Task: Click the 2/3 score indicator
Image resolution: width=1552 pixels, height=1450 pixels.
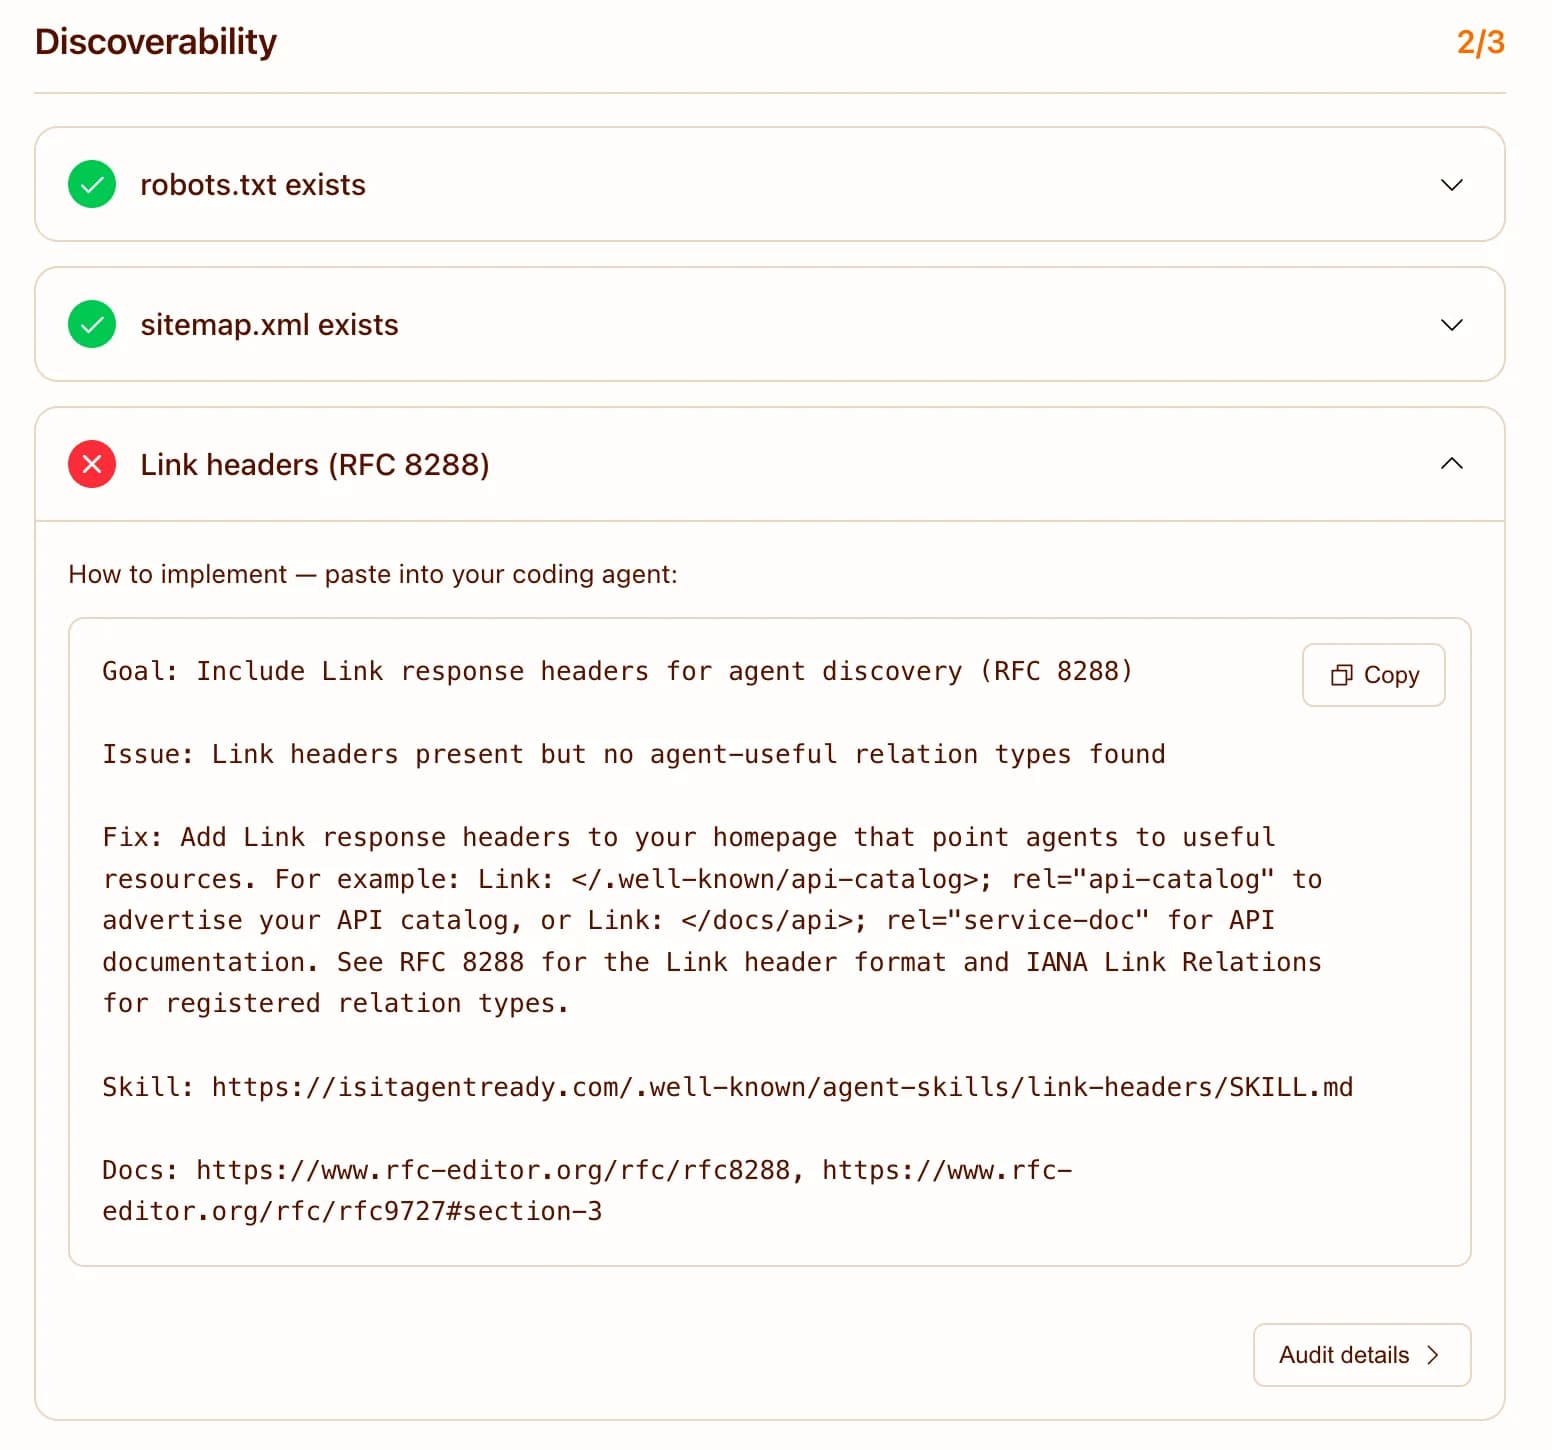Action: [x=1481, y=41]
